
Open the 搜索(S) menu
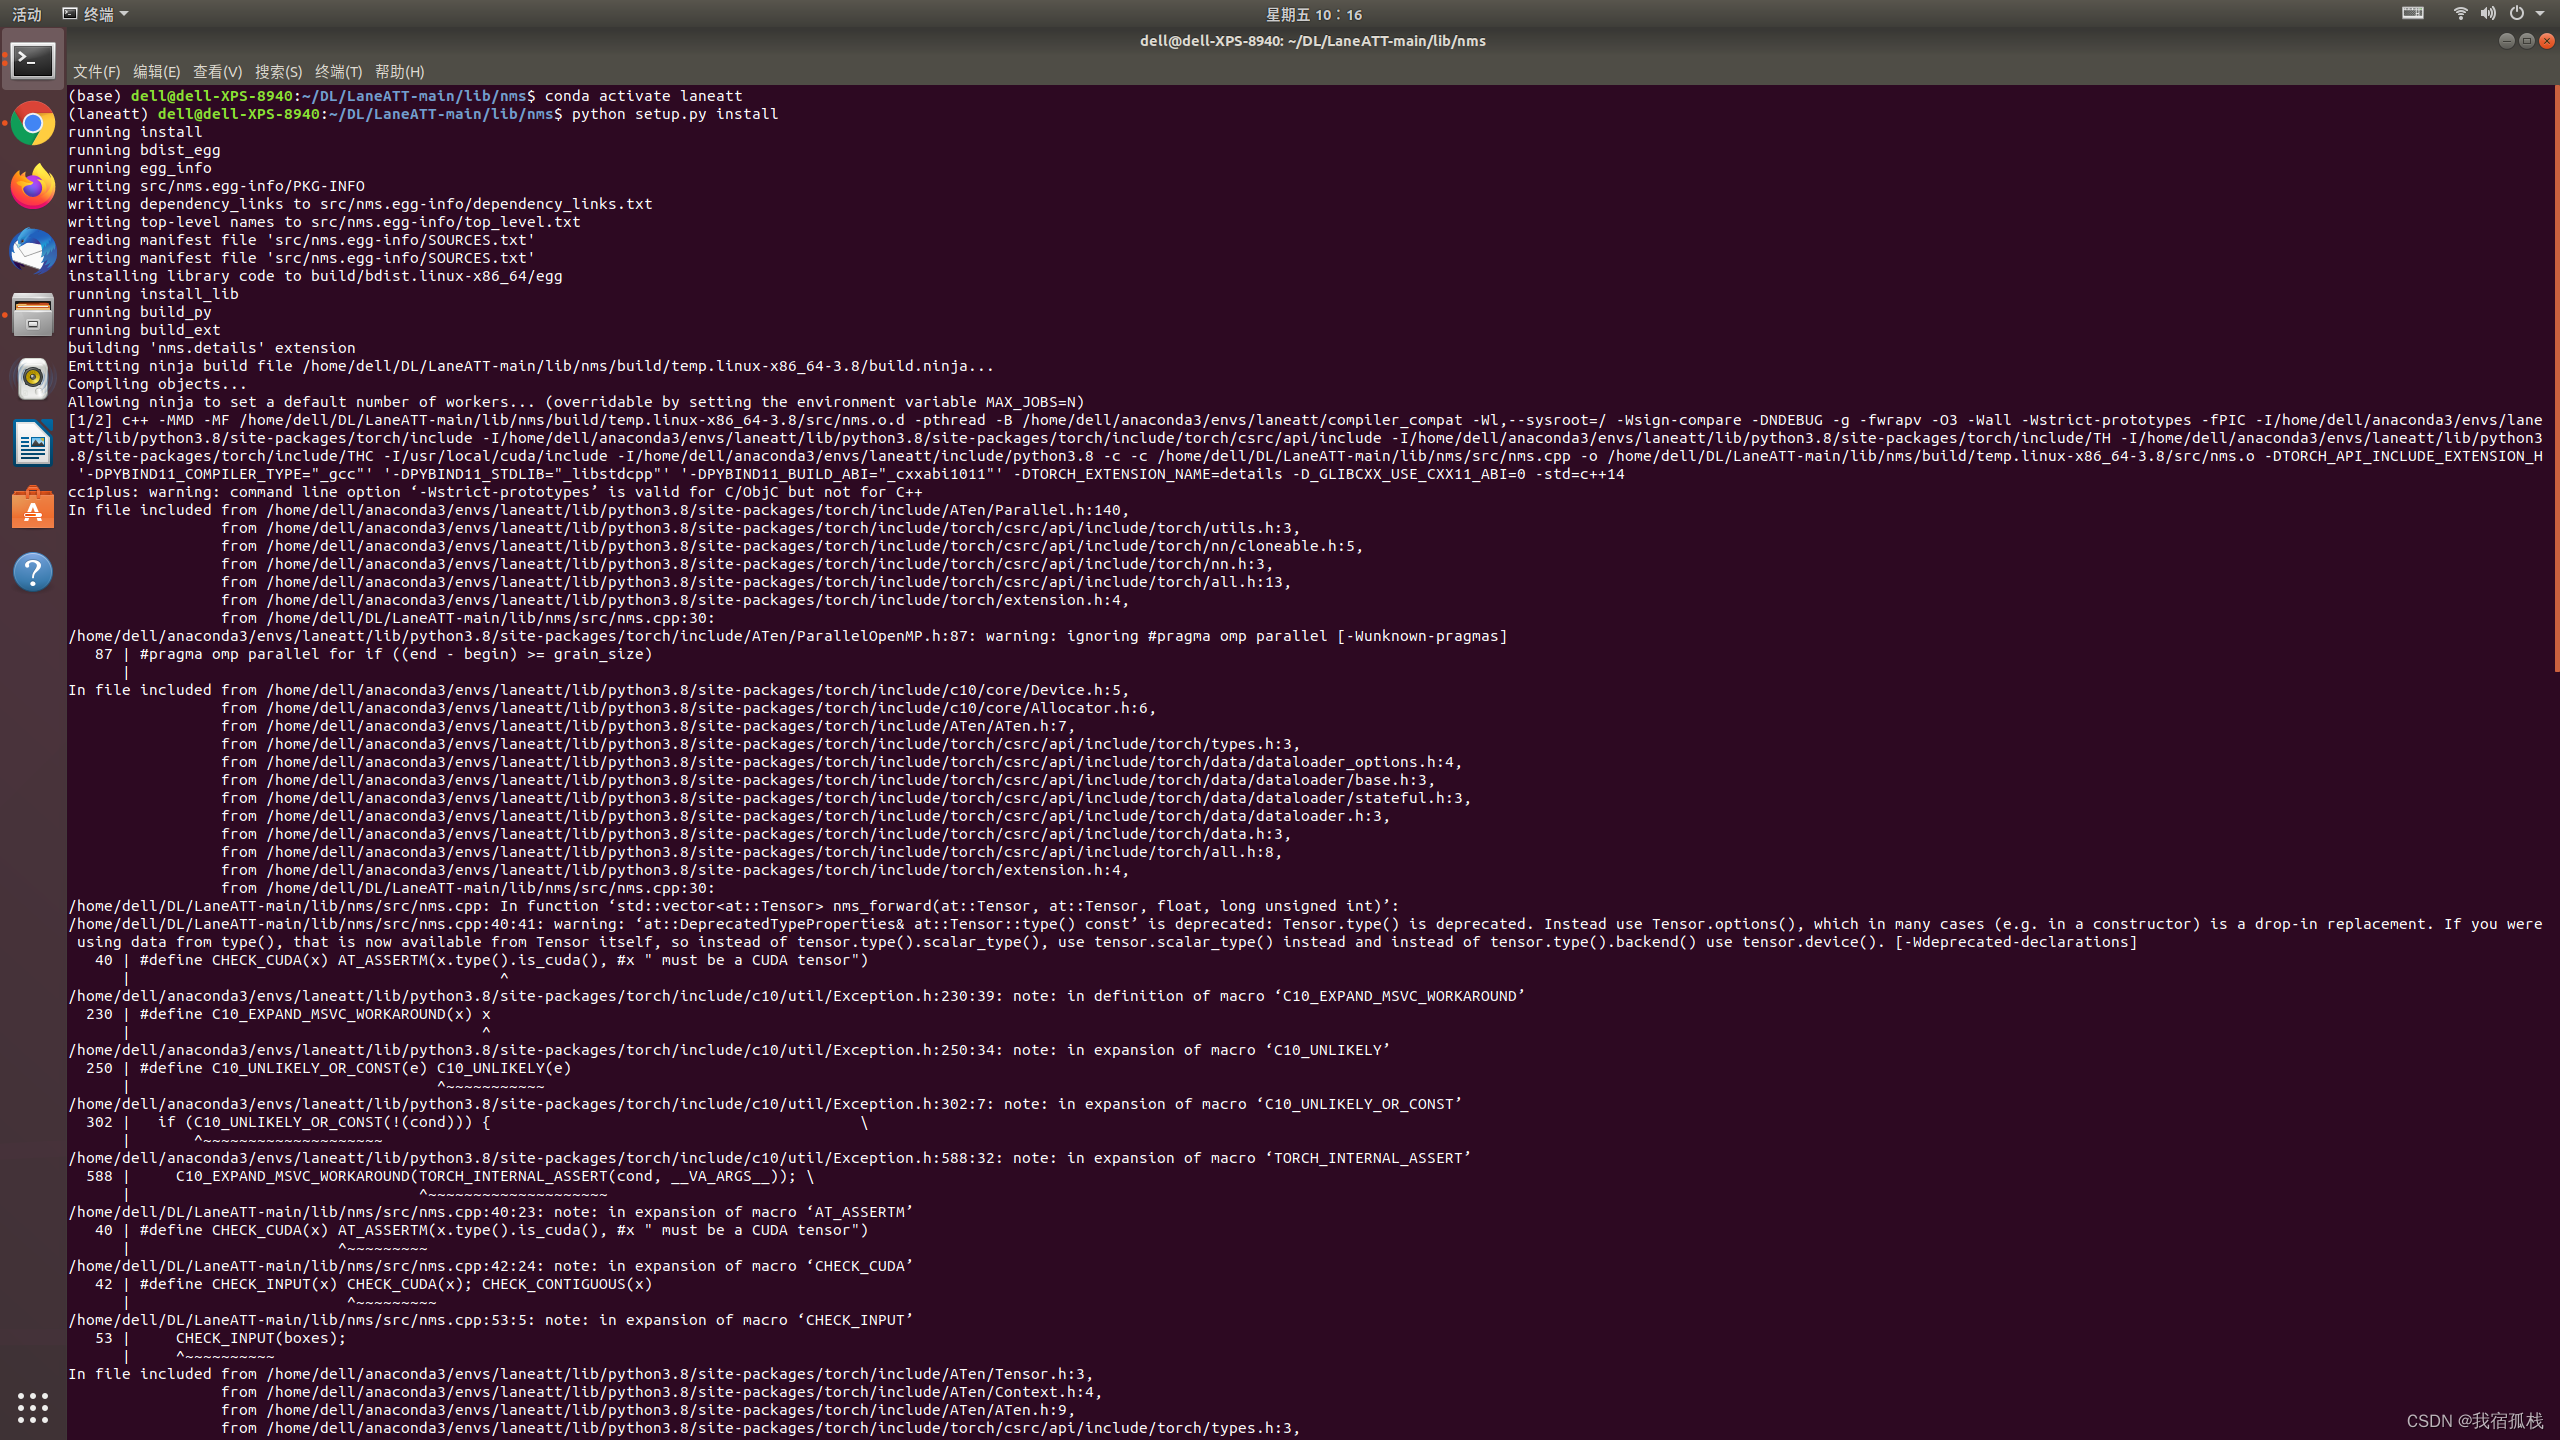click(x=278, y=72)
